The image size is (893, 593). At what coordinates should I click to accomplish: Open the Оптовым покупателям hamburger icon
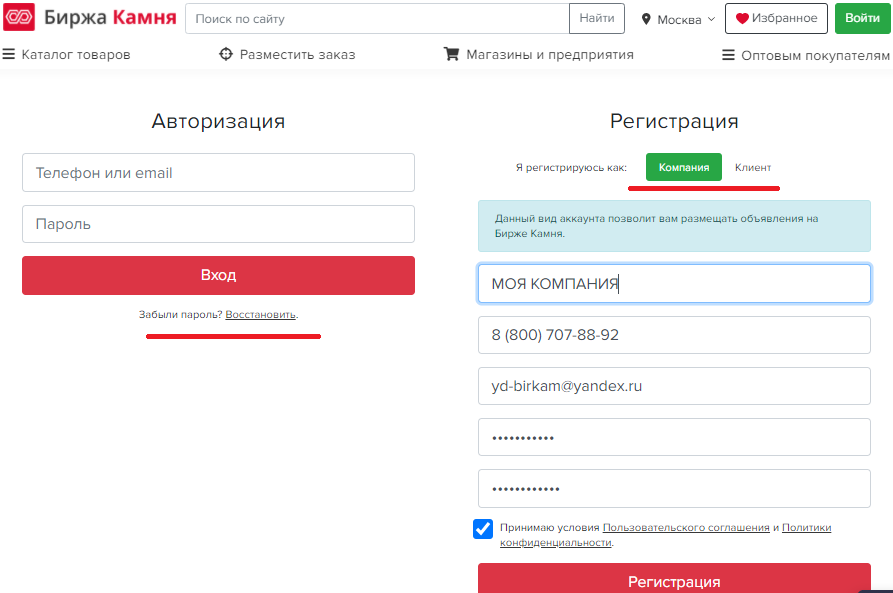tap(728, 55)
